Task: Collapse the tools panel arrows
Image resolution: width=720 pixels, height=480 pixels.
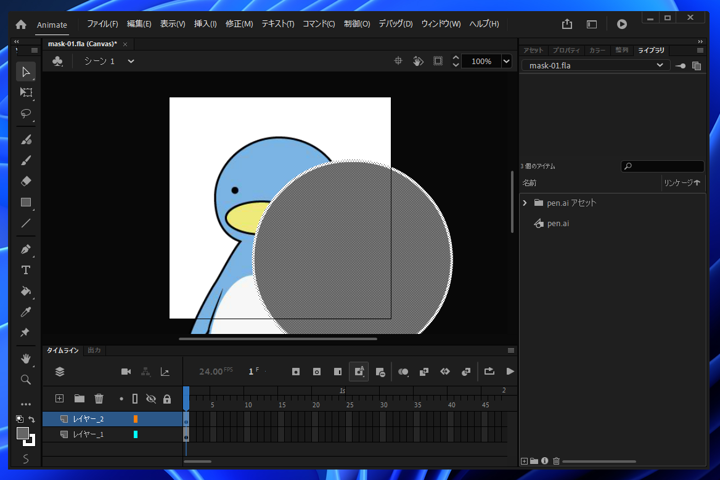Action: pos(17,41)
